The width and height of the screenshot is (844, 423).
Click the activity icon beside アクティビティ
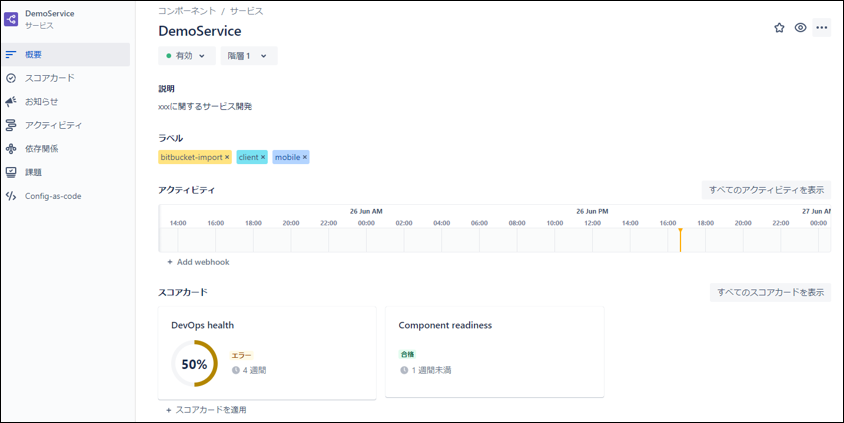[11, 125]
